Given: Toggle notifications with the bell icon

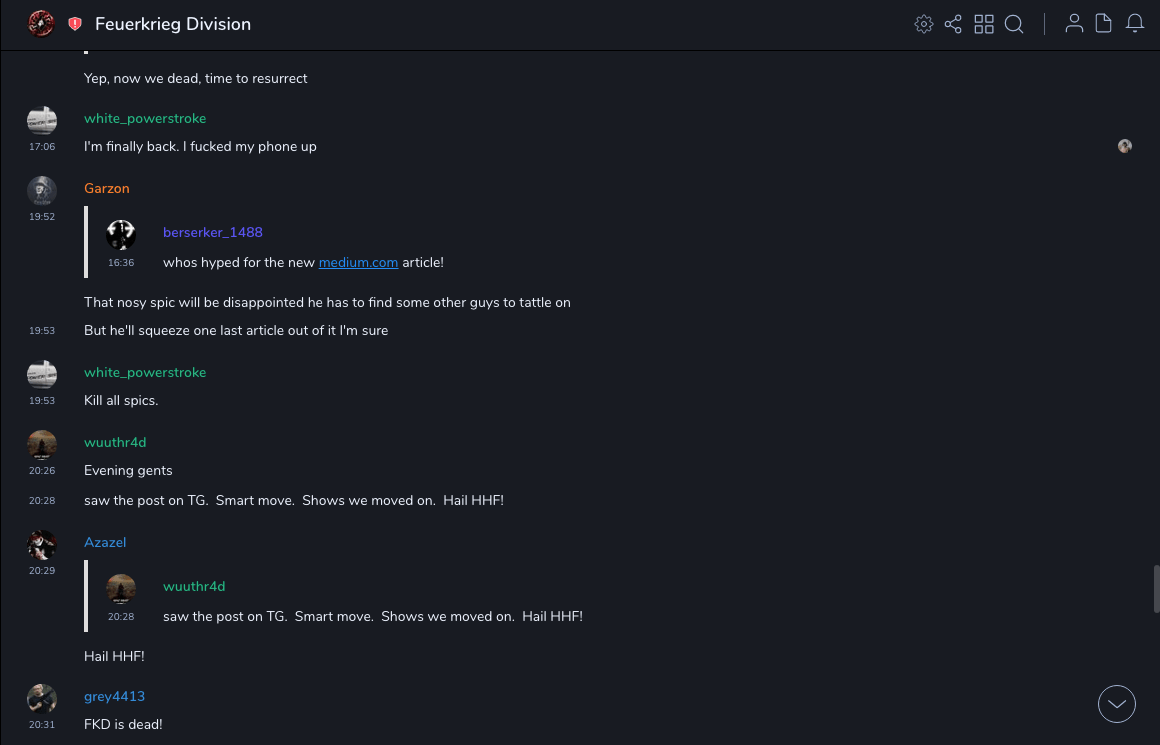Looking at the screenshot, I should pyautogui.click(x=1135, y=24).
